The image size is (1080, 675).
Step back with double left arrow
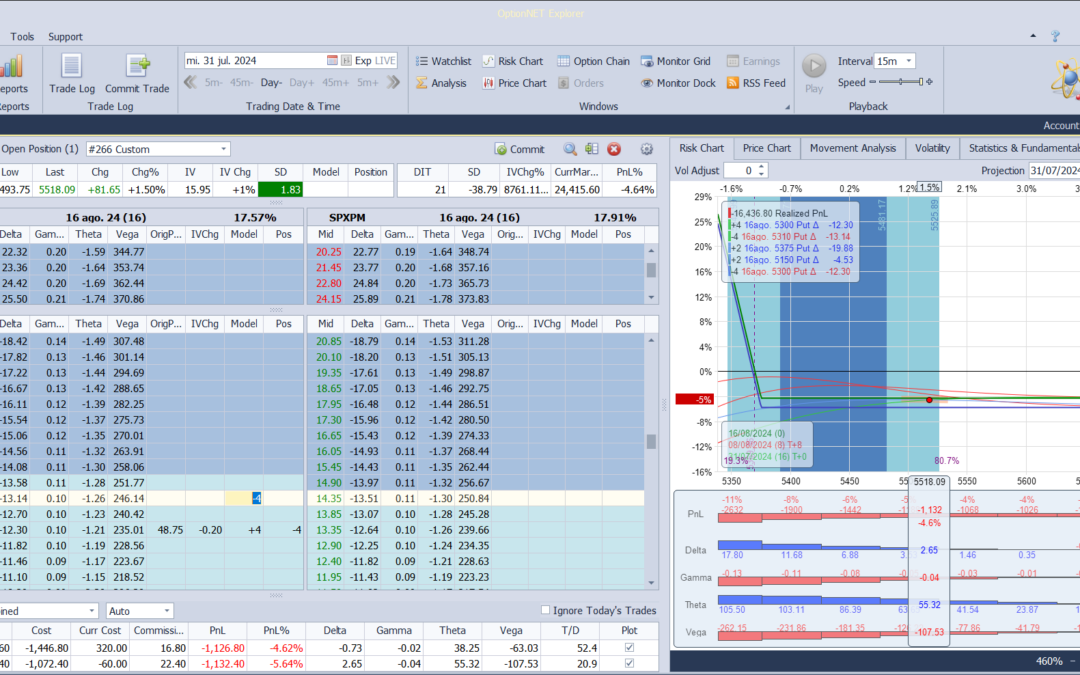pyautogui.click(x=190, y=83)
